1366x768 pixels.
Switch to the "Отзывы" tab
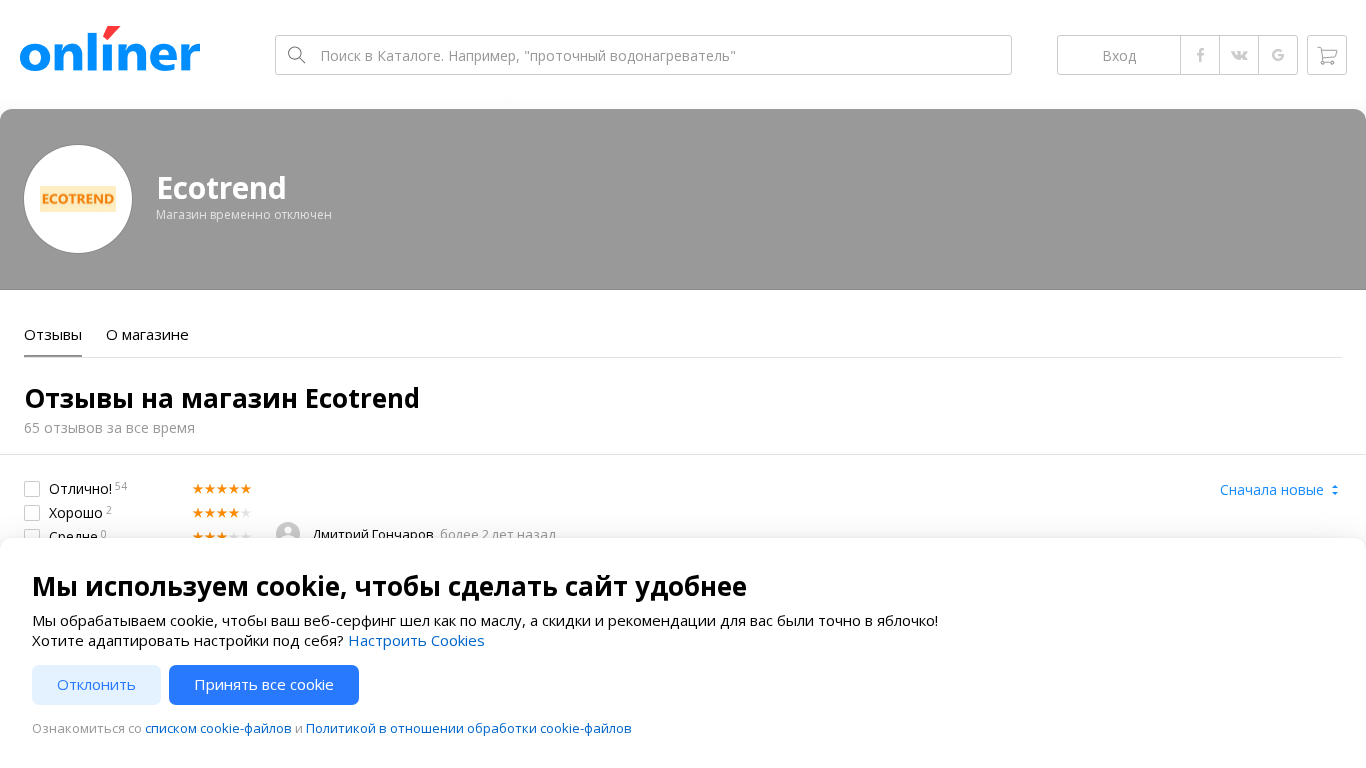(x=53, y=335)
